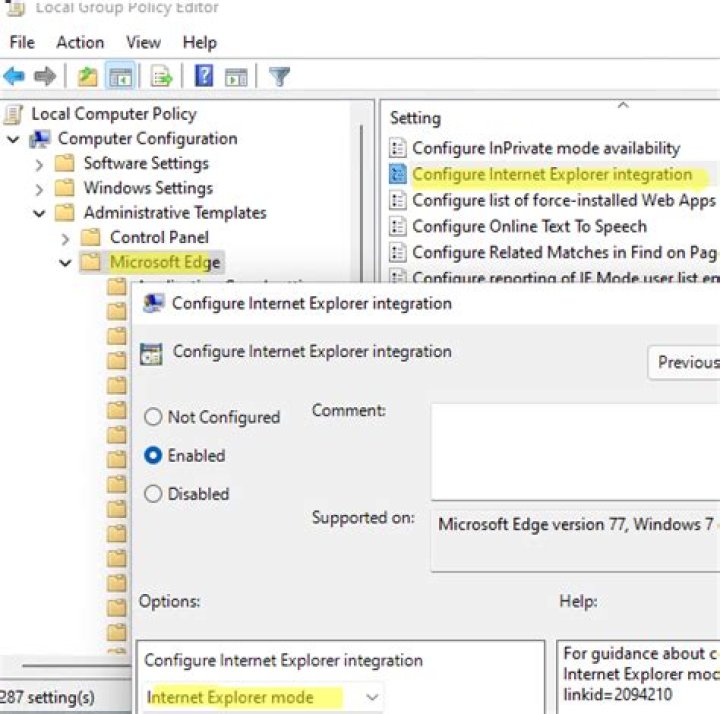Click the Filter funnel toolbar icon

coord(280,76)
